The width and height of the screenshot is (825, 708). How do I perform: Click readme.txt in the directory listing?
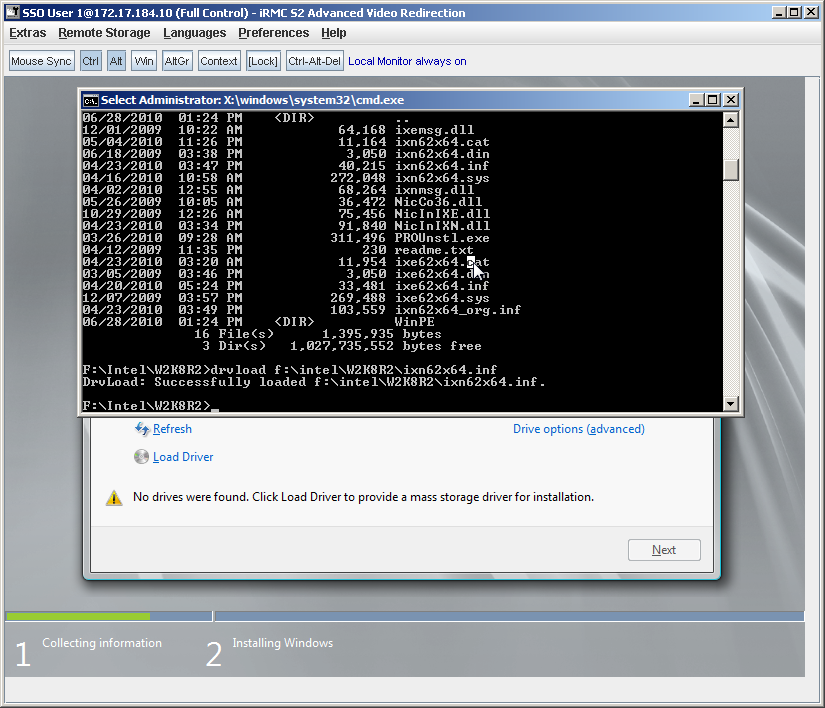[434, 250]
